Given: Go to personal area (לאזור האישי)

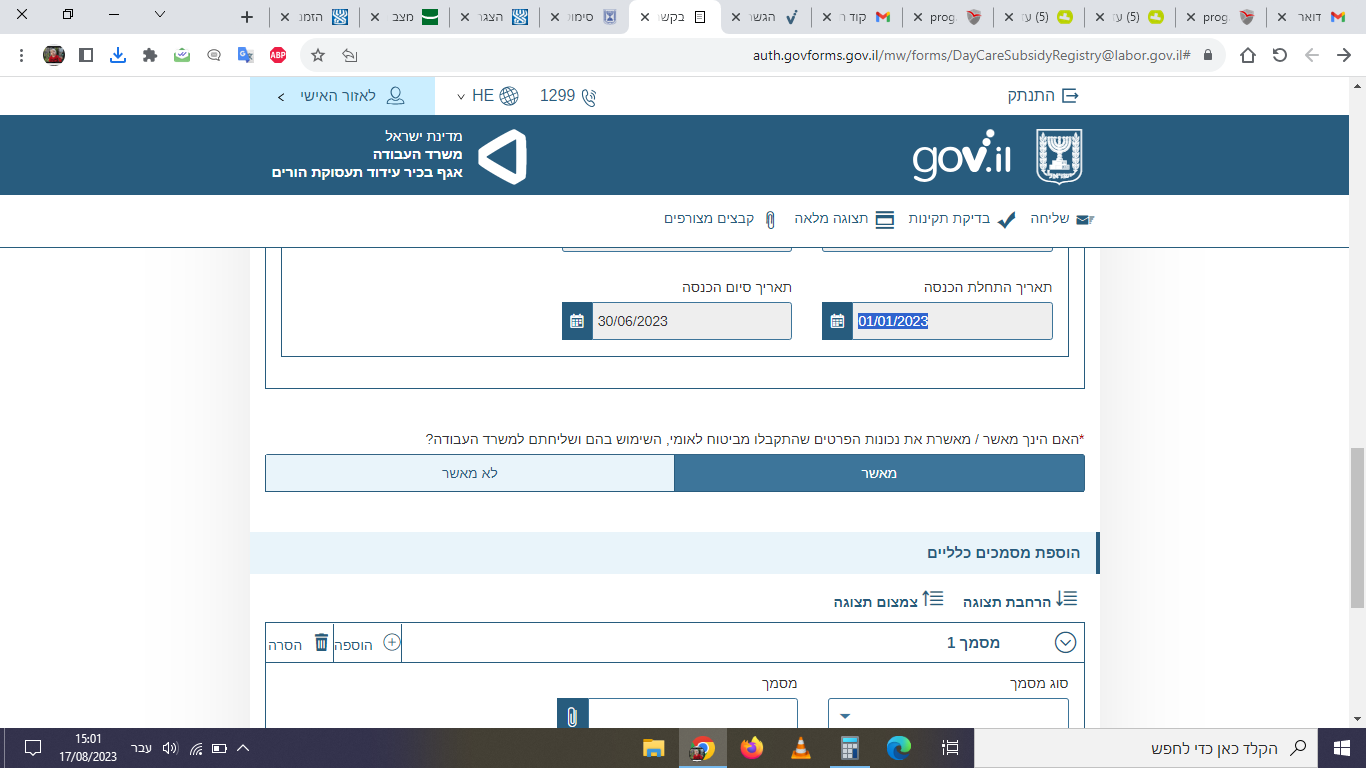Looking at the screenshot, I should click(342, 96).
